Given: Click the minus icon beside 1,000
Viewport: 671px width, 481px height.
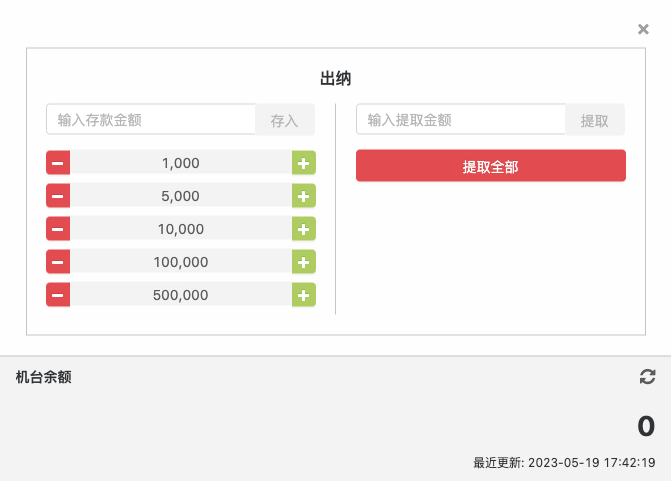Looking at the screenshot, I should pos(58,163).
